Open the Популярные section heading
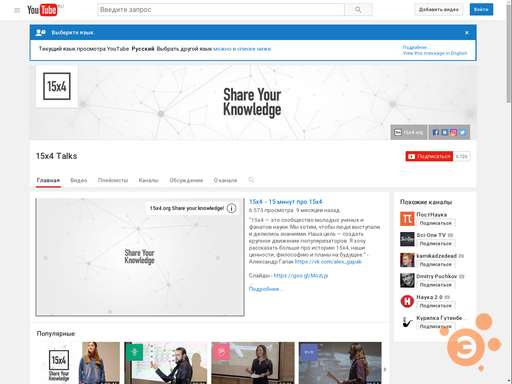512x384 pixels. [56, 334]
